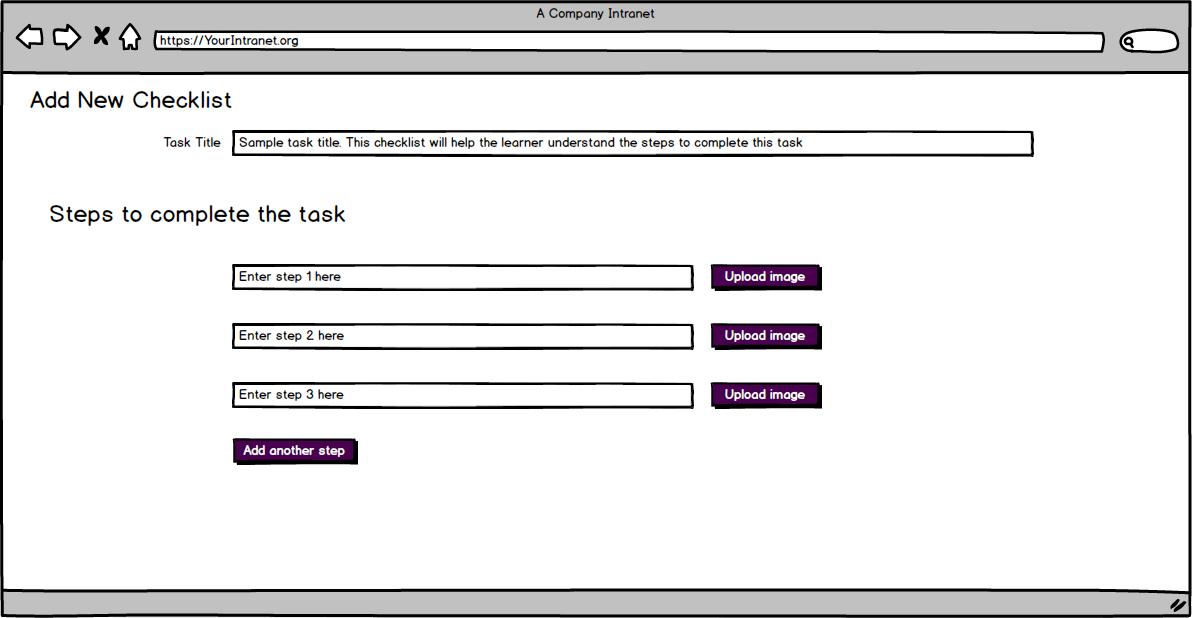Click the browser back arrow
This screenshot has width=1192, height=618.
click(x=30, y=36)
